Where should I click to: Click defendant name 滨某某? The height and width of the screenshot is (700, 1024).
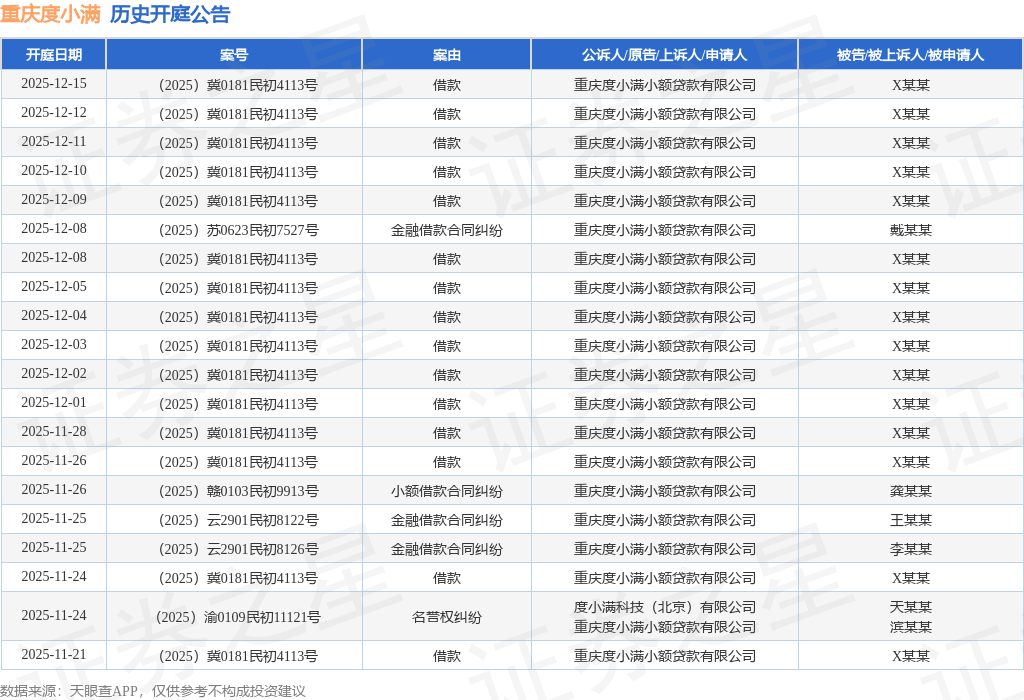[910, 627]
